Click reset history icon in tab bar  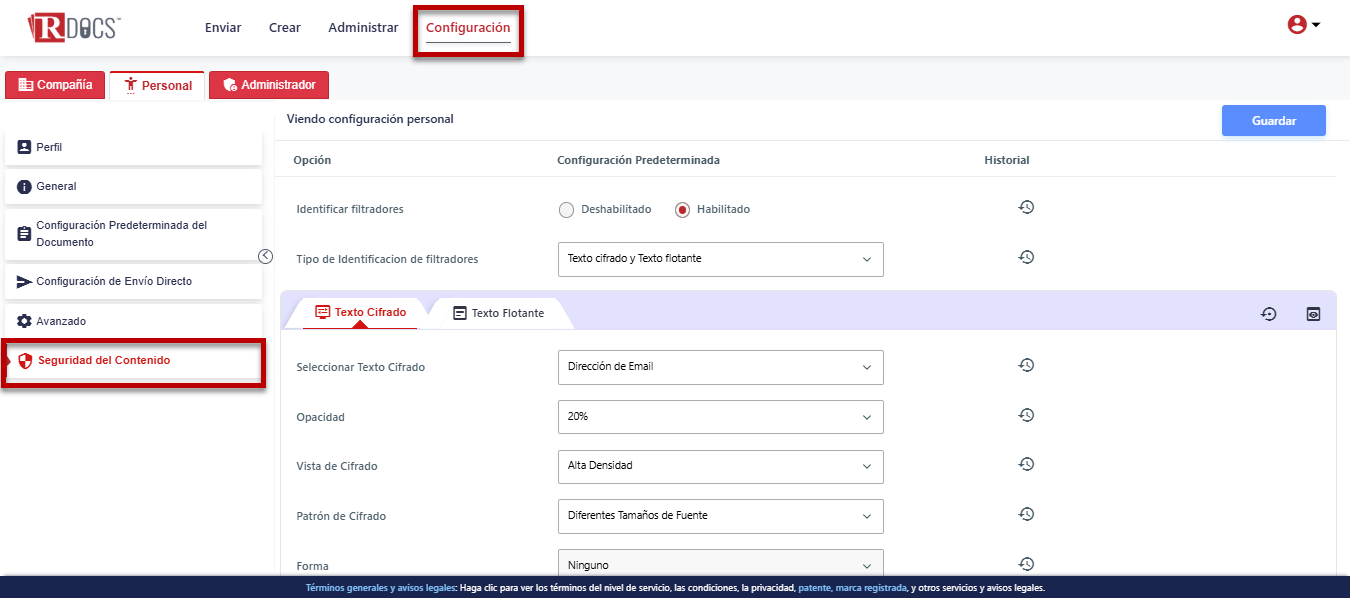coord(1268,314)
